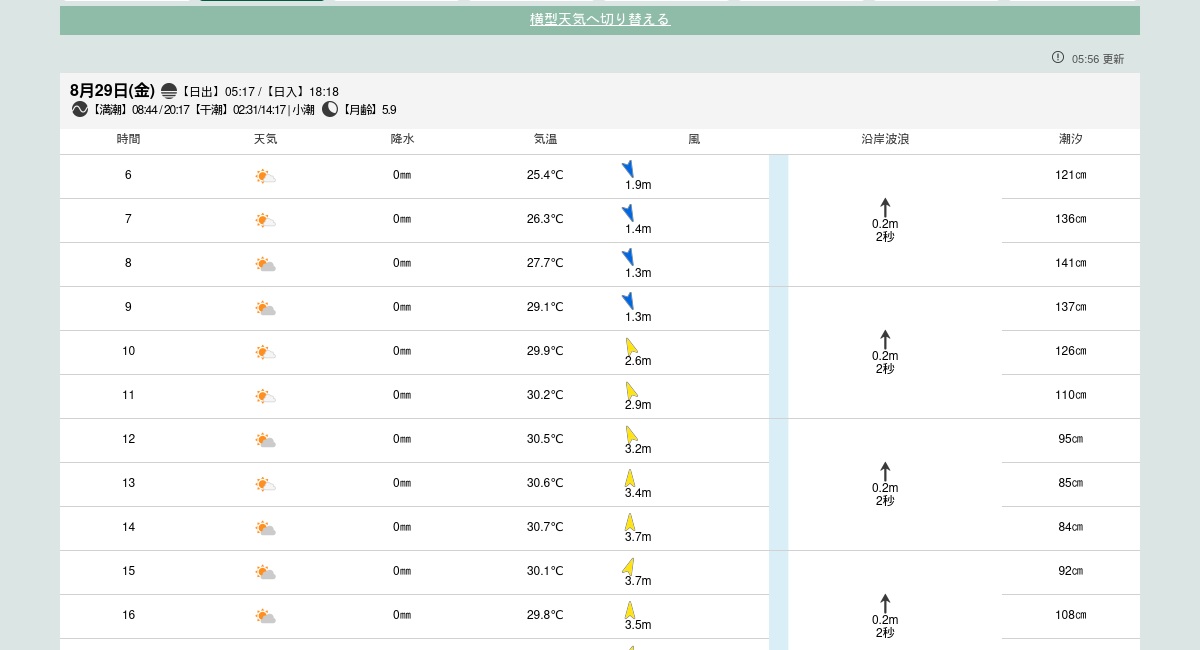Click the 30.7℃ temperature at 14 o'clock
This screenshot has height=650, width=1200.
click(545, 527)
